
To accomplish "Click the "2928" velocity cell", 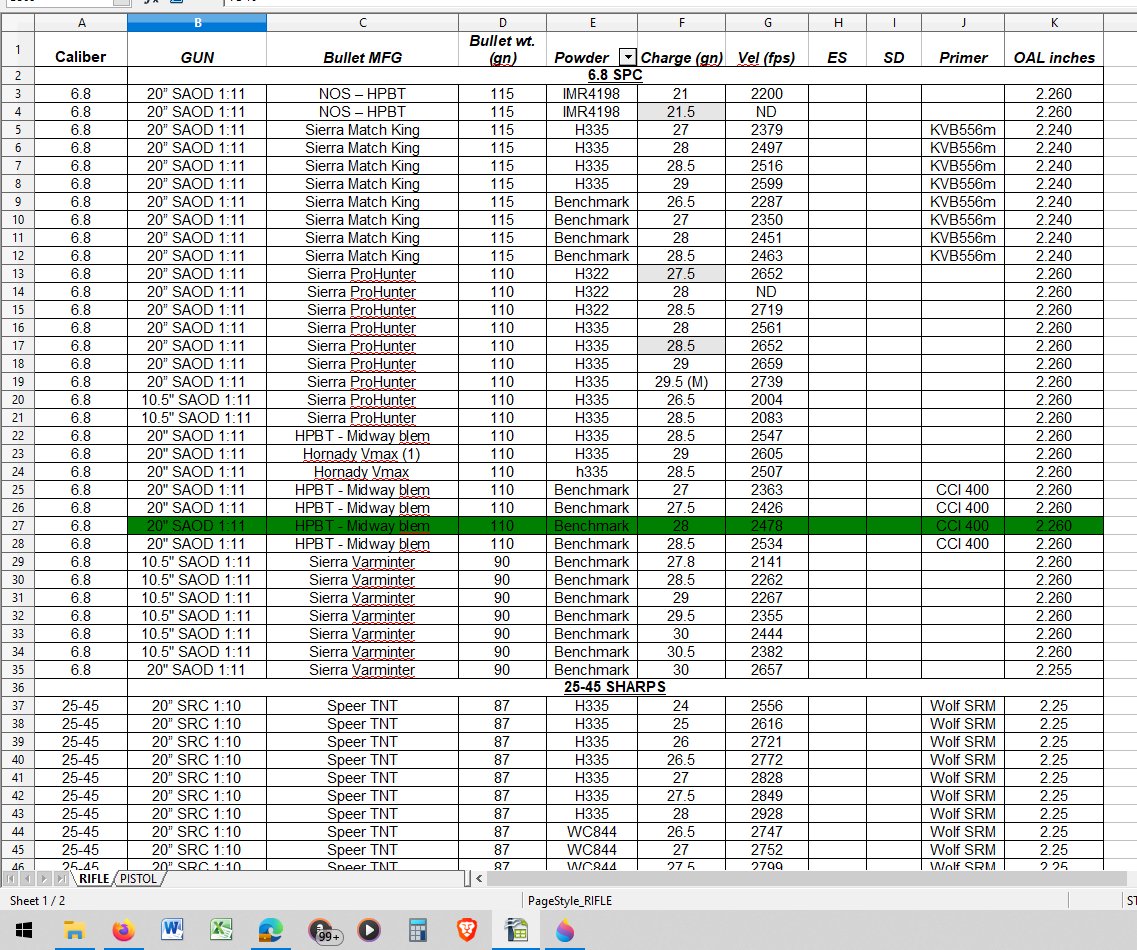I will [x=767, y=814].
